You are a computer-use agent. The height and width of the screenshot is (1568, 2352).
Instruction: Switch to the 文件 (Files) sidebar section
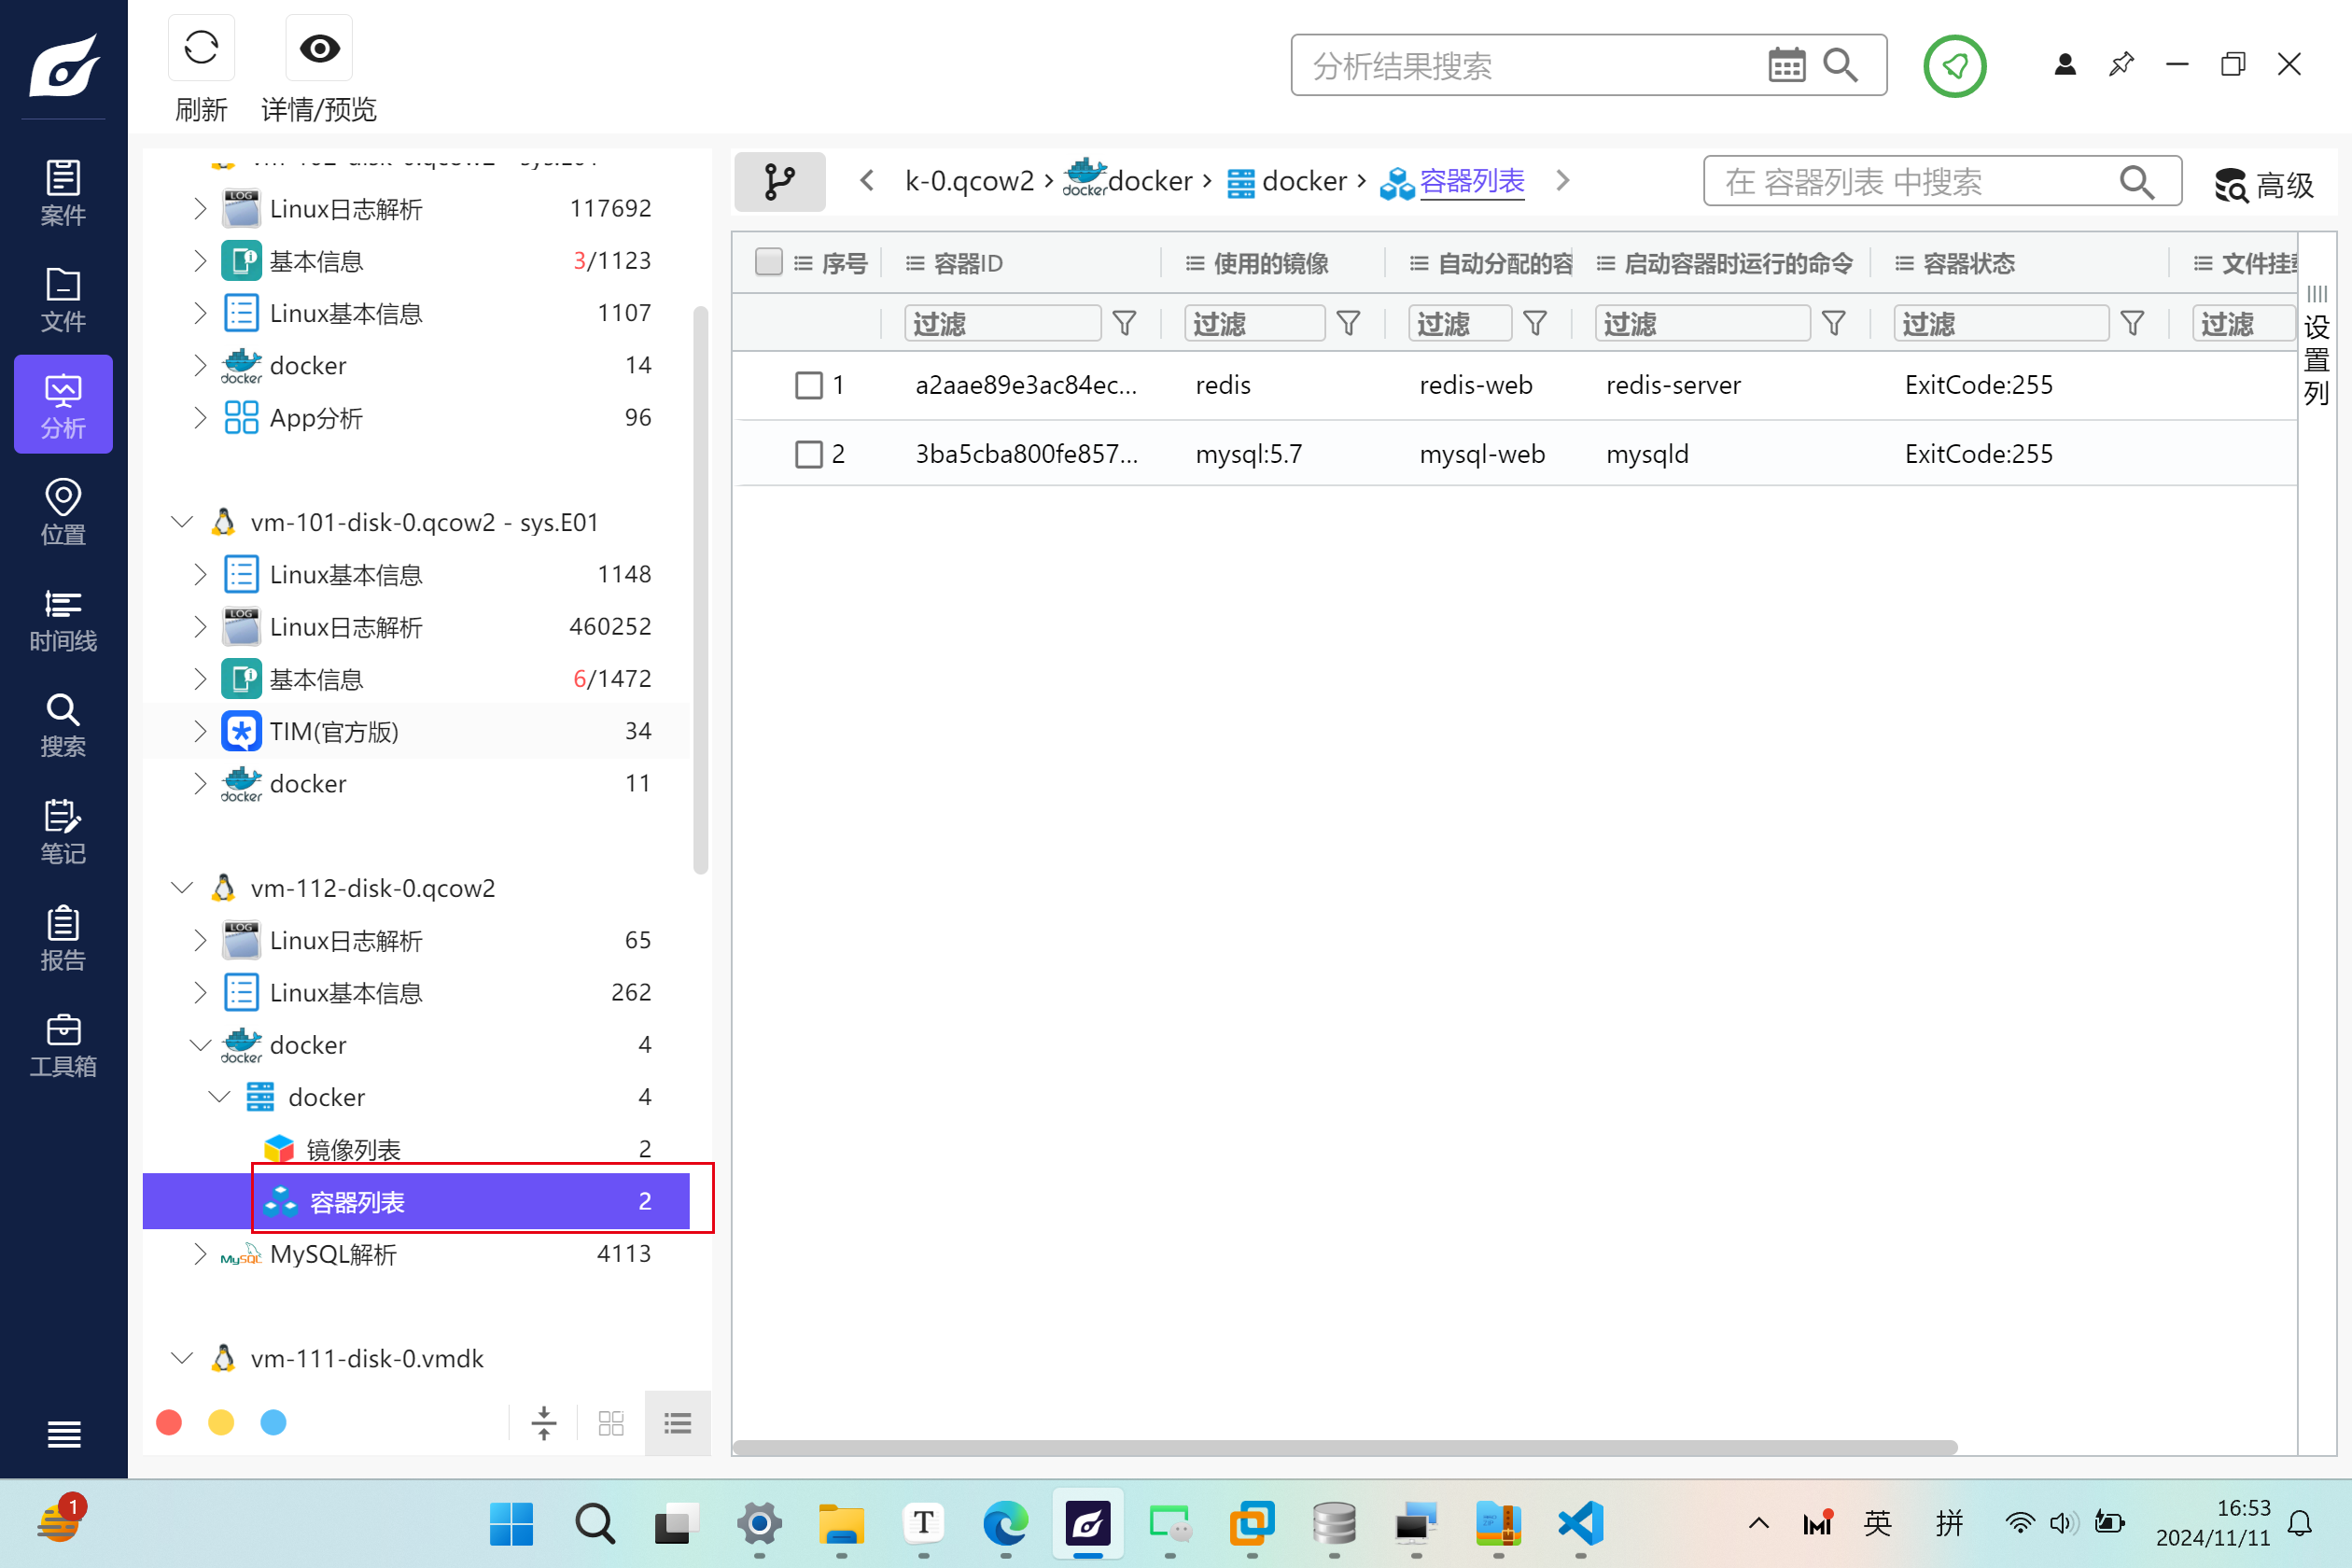coord(63,298)
